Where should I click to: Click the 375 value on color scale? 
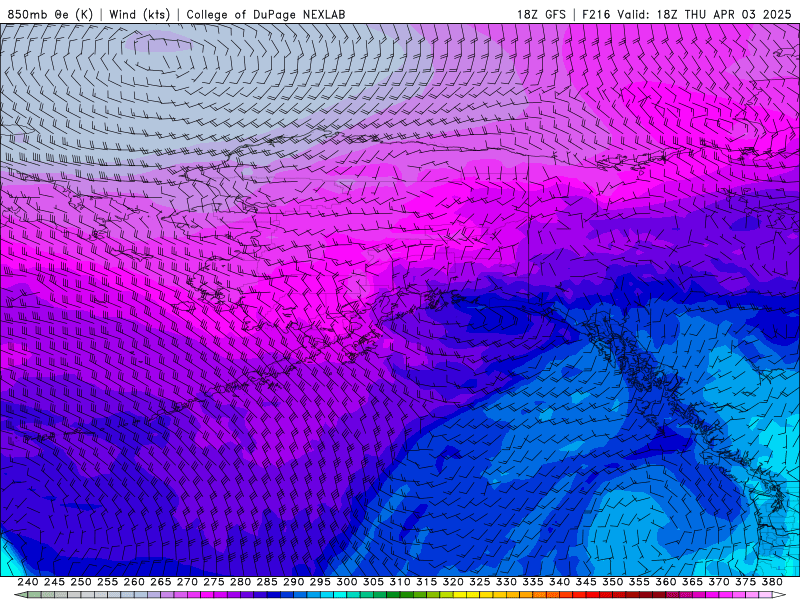[746, 582]
